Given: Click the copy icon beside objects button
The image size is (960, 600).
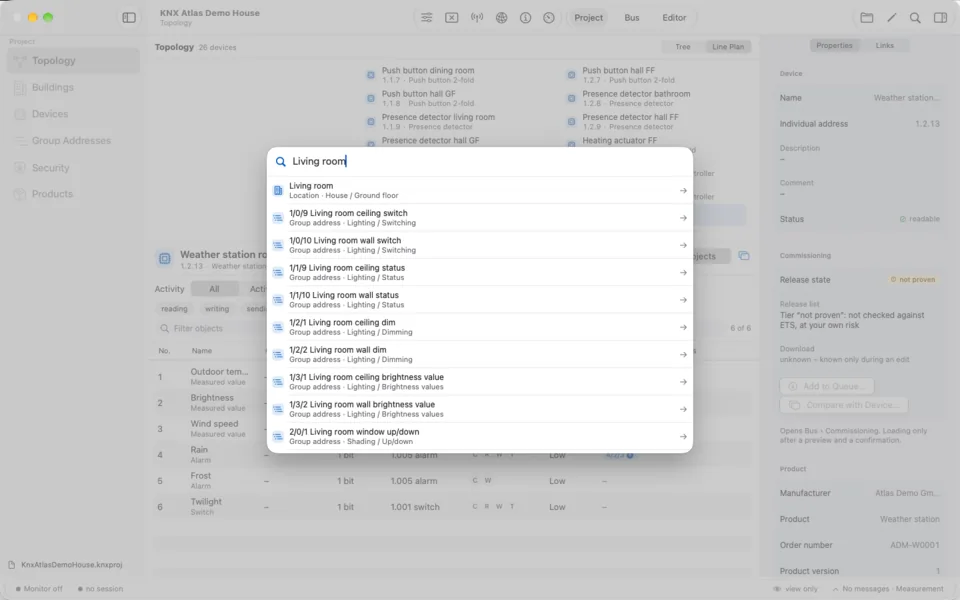Looking at the screenshot, I should click(744, 256).
